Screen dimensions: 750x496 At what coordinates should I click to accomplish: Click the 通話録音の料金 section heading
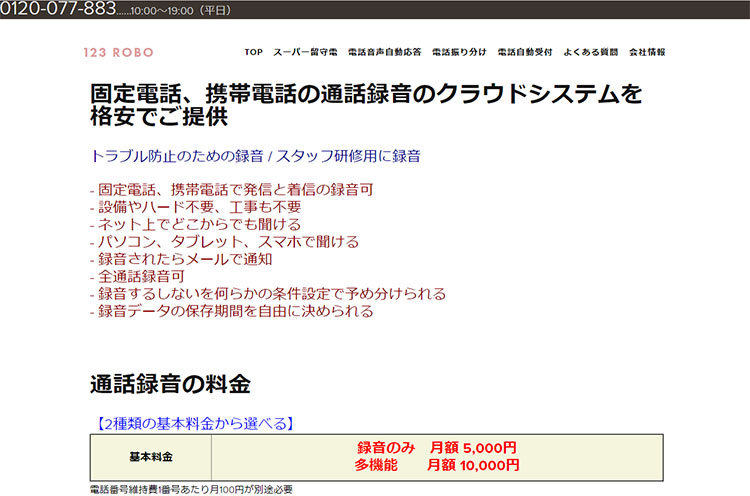(x=170, y=383)
